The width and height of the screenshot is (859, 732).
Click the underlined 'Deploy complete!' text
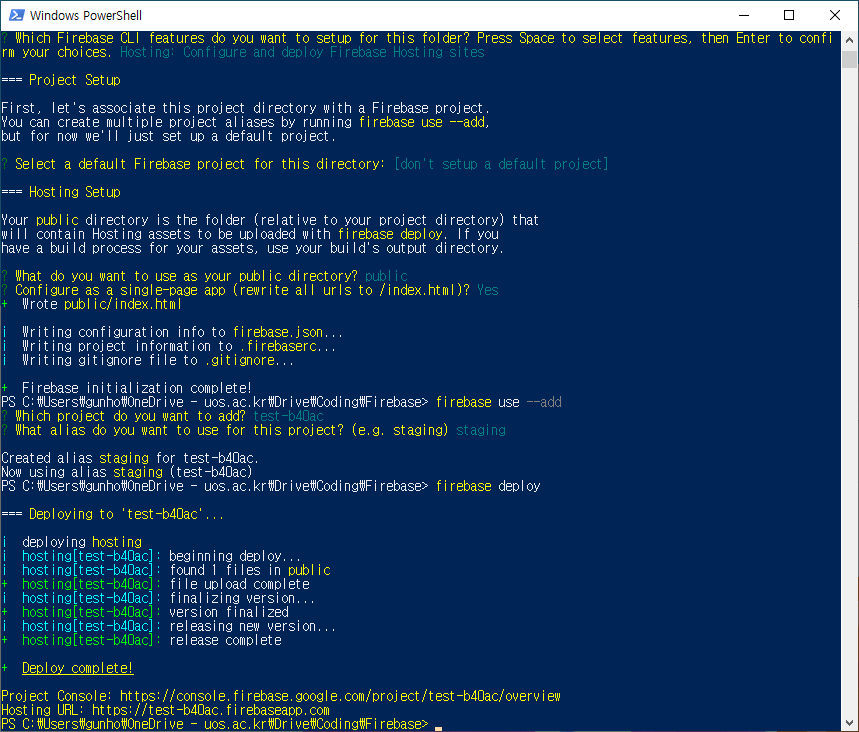pos(77,668)
